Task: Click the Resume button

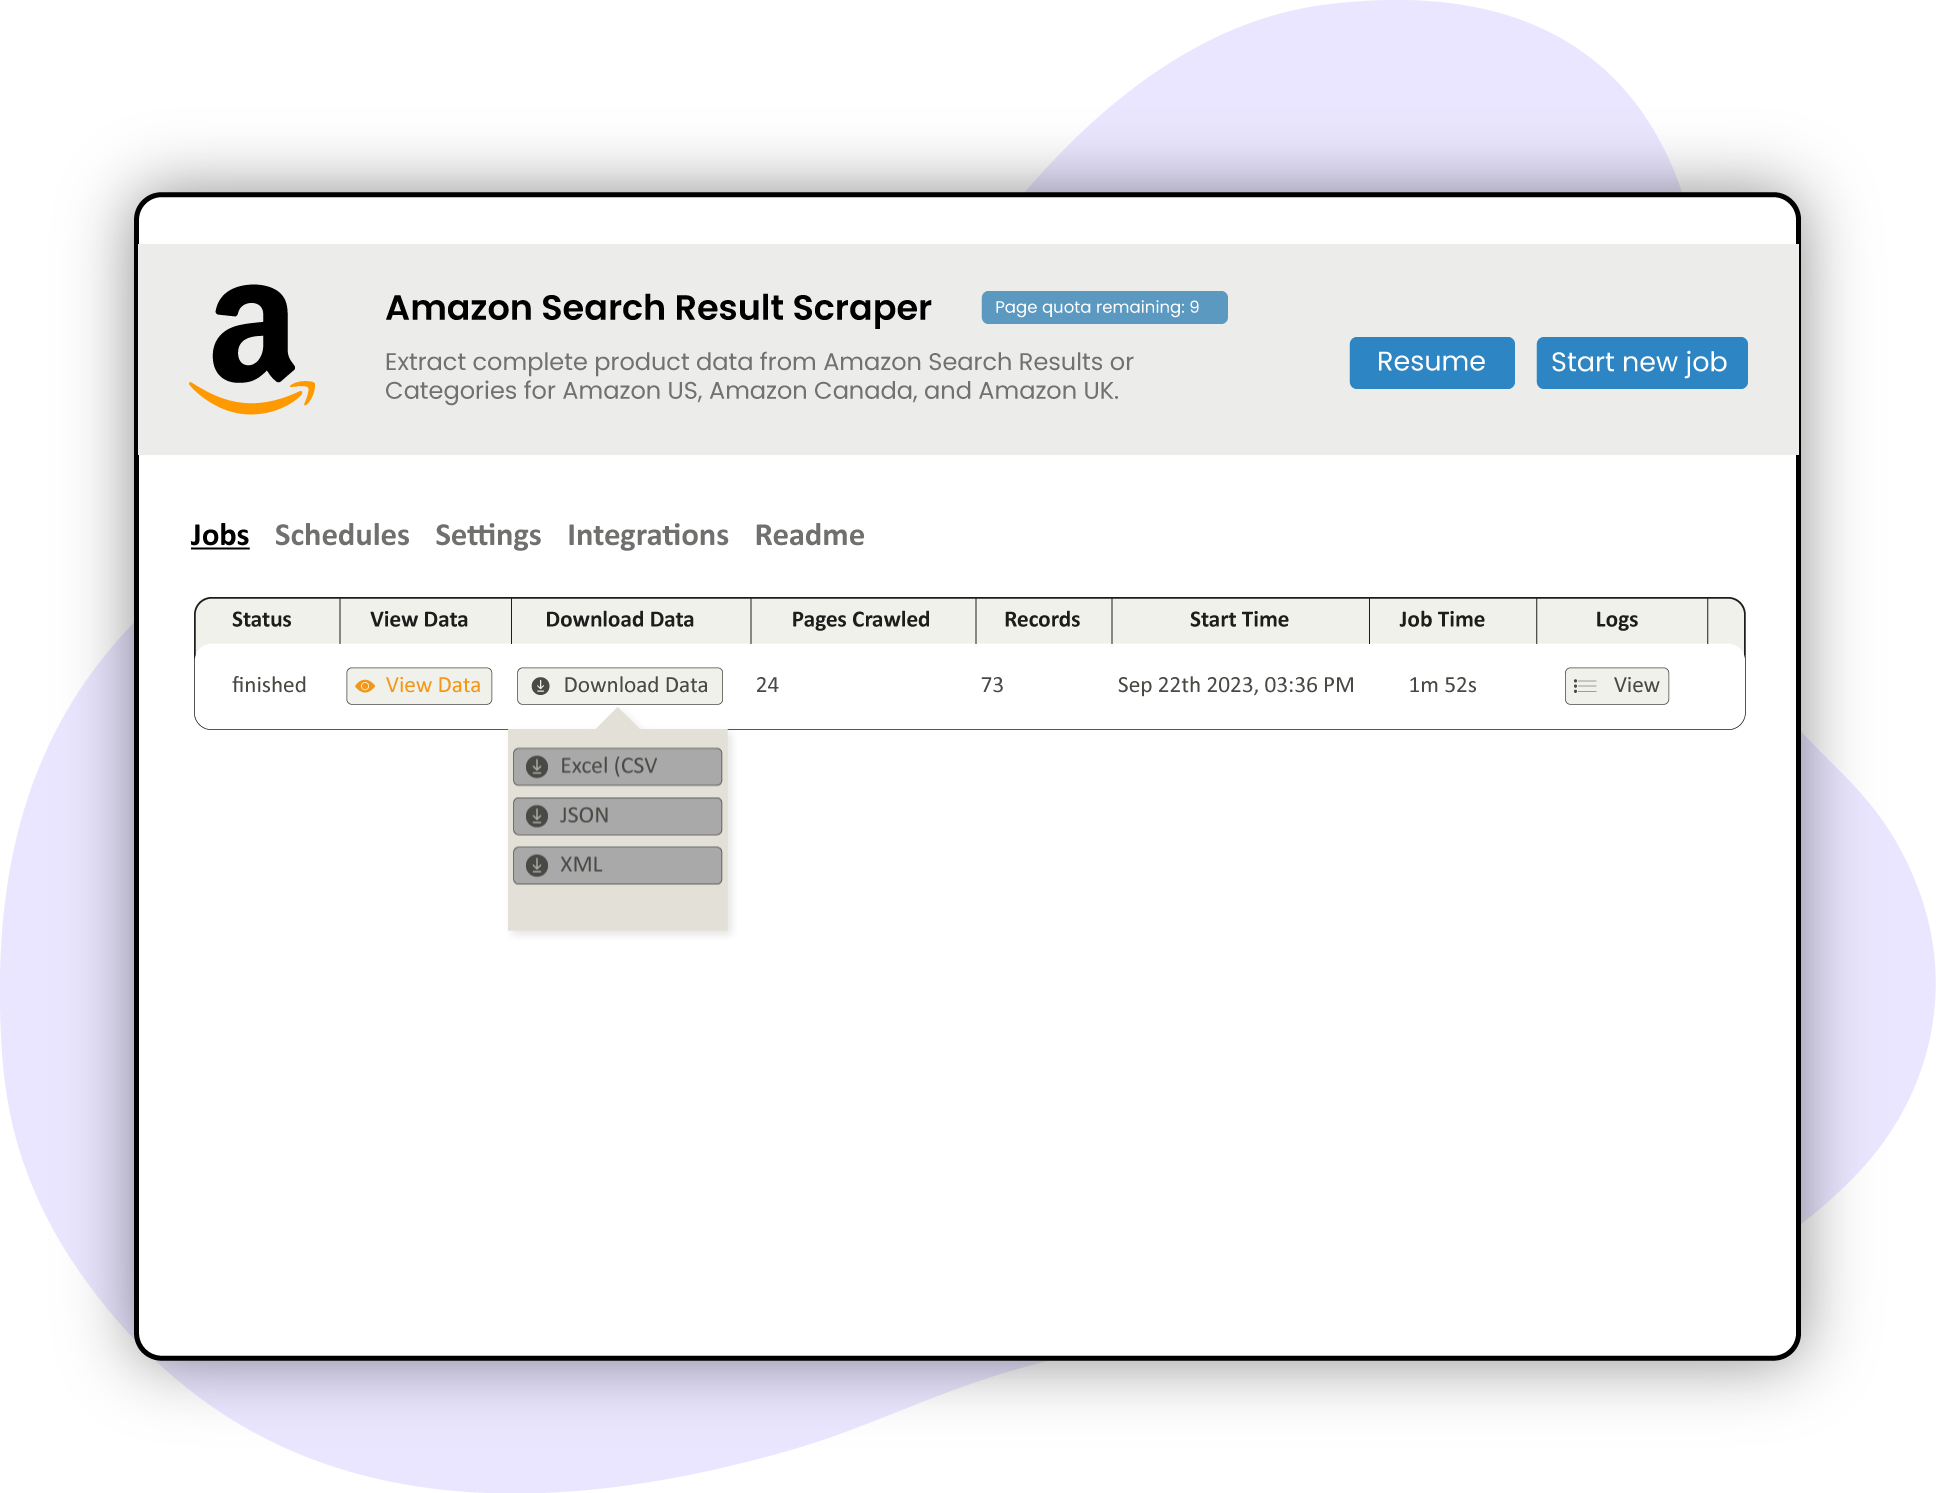Action: [x=1430, y=362]
